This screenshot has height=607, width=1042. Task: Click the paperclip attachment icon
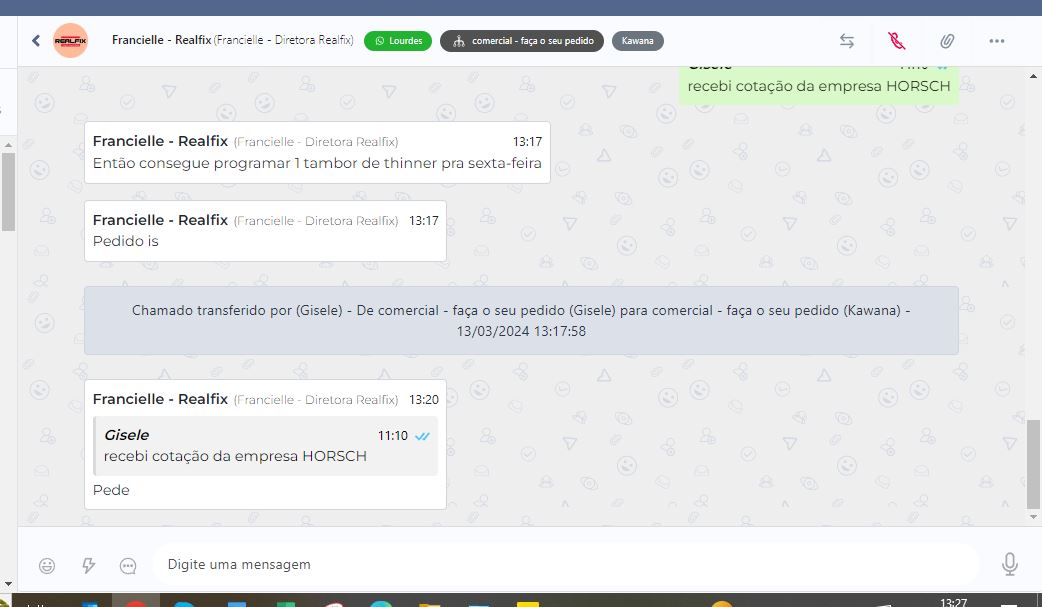pyautogui.click(x=946, y=41)
